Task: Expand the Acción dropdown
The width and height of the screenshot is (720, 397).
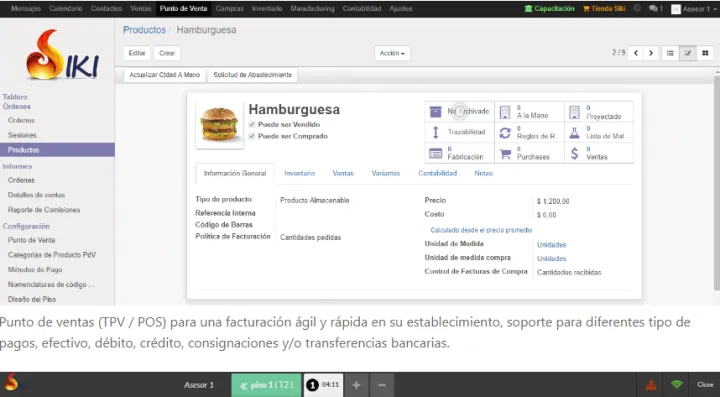Action: pos(392,53)
